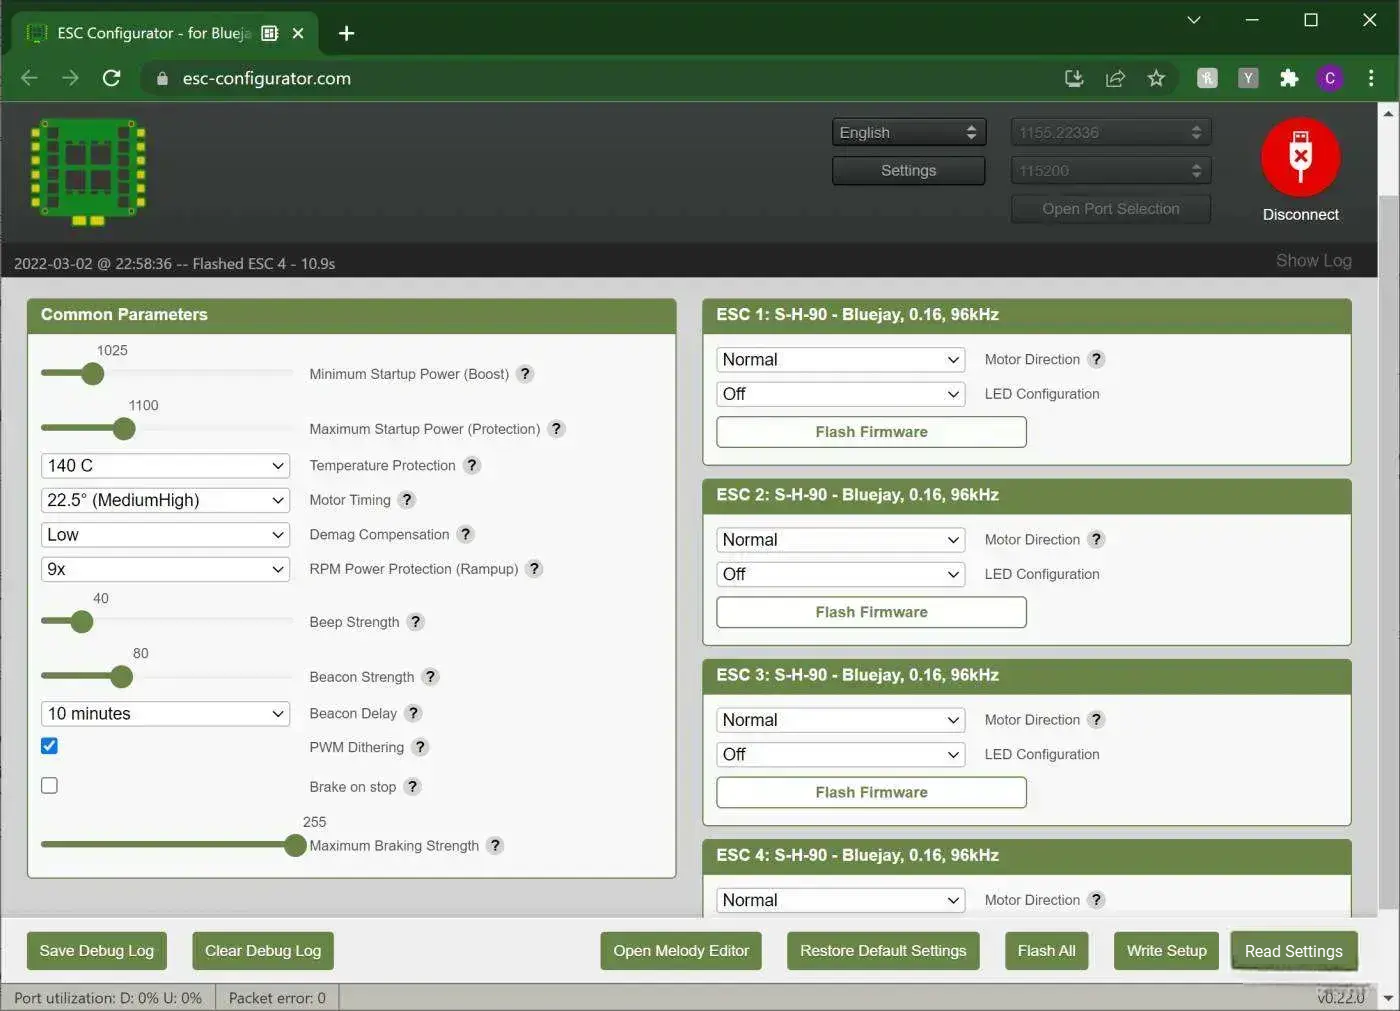Open the Demag Compensation help tooltip
Viewport: 1400px width, 1011px height.
[x=465, y=534]
